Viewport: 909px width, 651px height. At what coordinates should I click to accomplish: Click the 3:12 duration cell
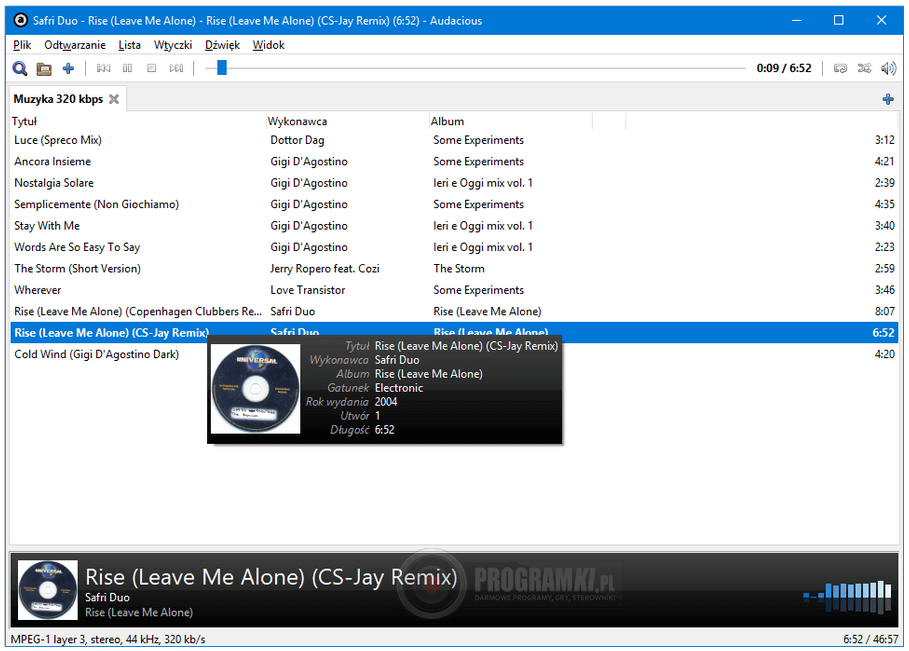(x=885, y=140)
